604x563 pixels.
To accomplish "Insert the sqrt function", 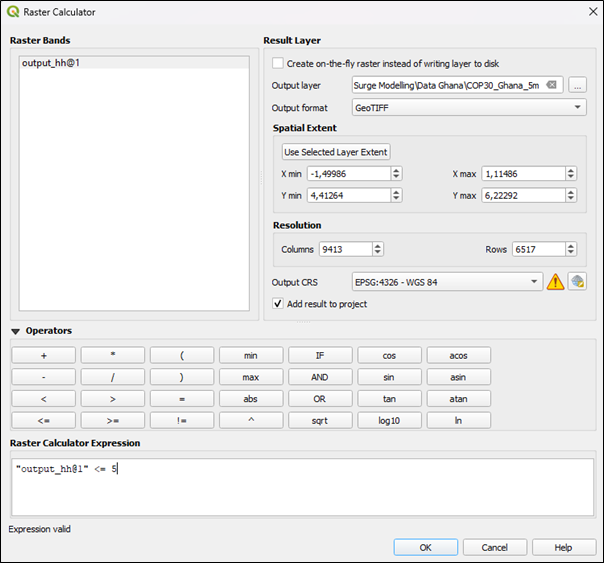I will click(320, 420).
